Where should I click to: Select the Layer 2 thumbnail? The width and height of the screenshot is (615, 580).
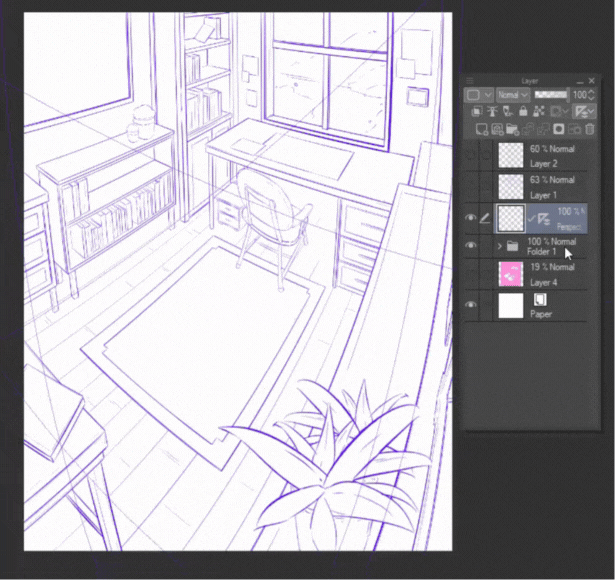511,155
